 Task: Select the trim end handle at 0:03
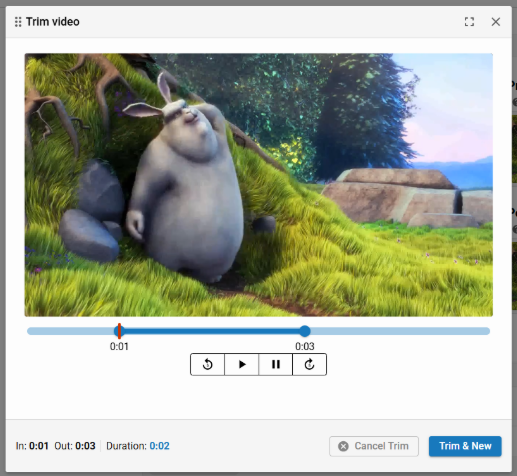305,331
